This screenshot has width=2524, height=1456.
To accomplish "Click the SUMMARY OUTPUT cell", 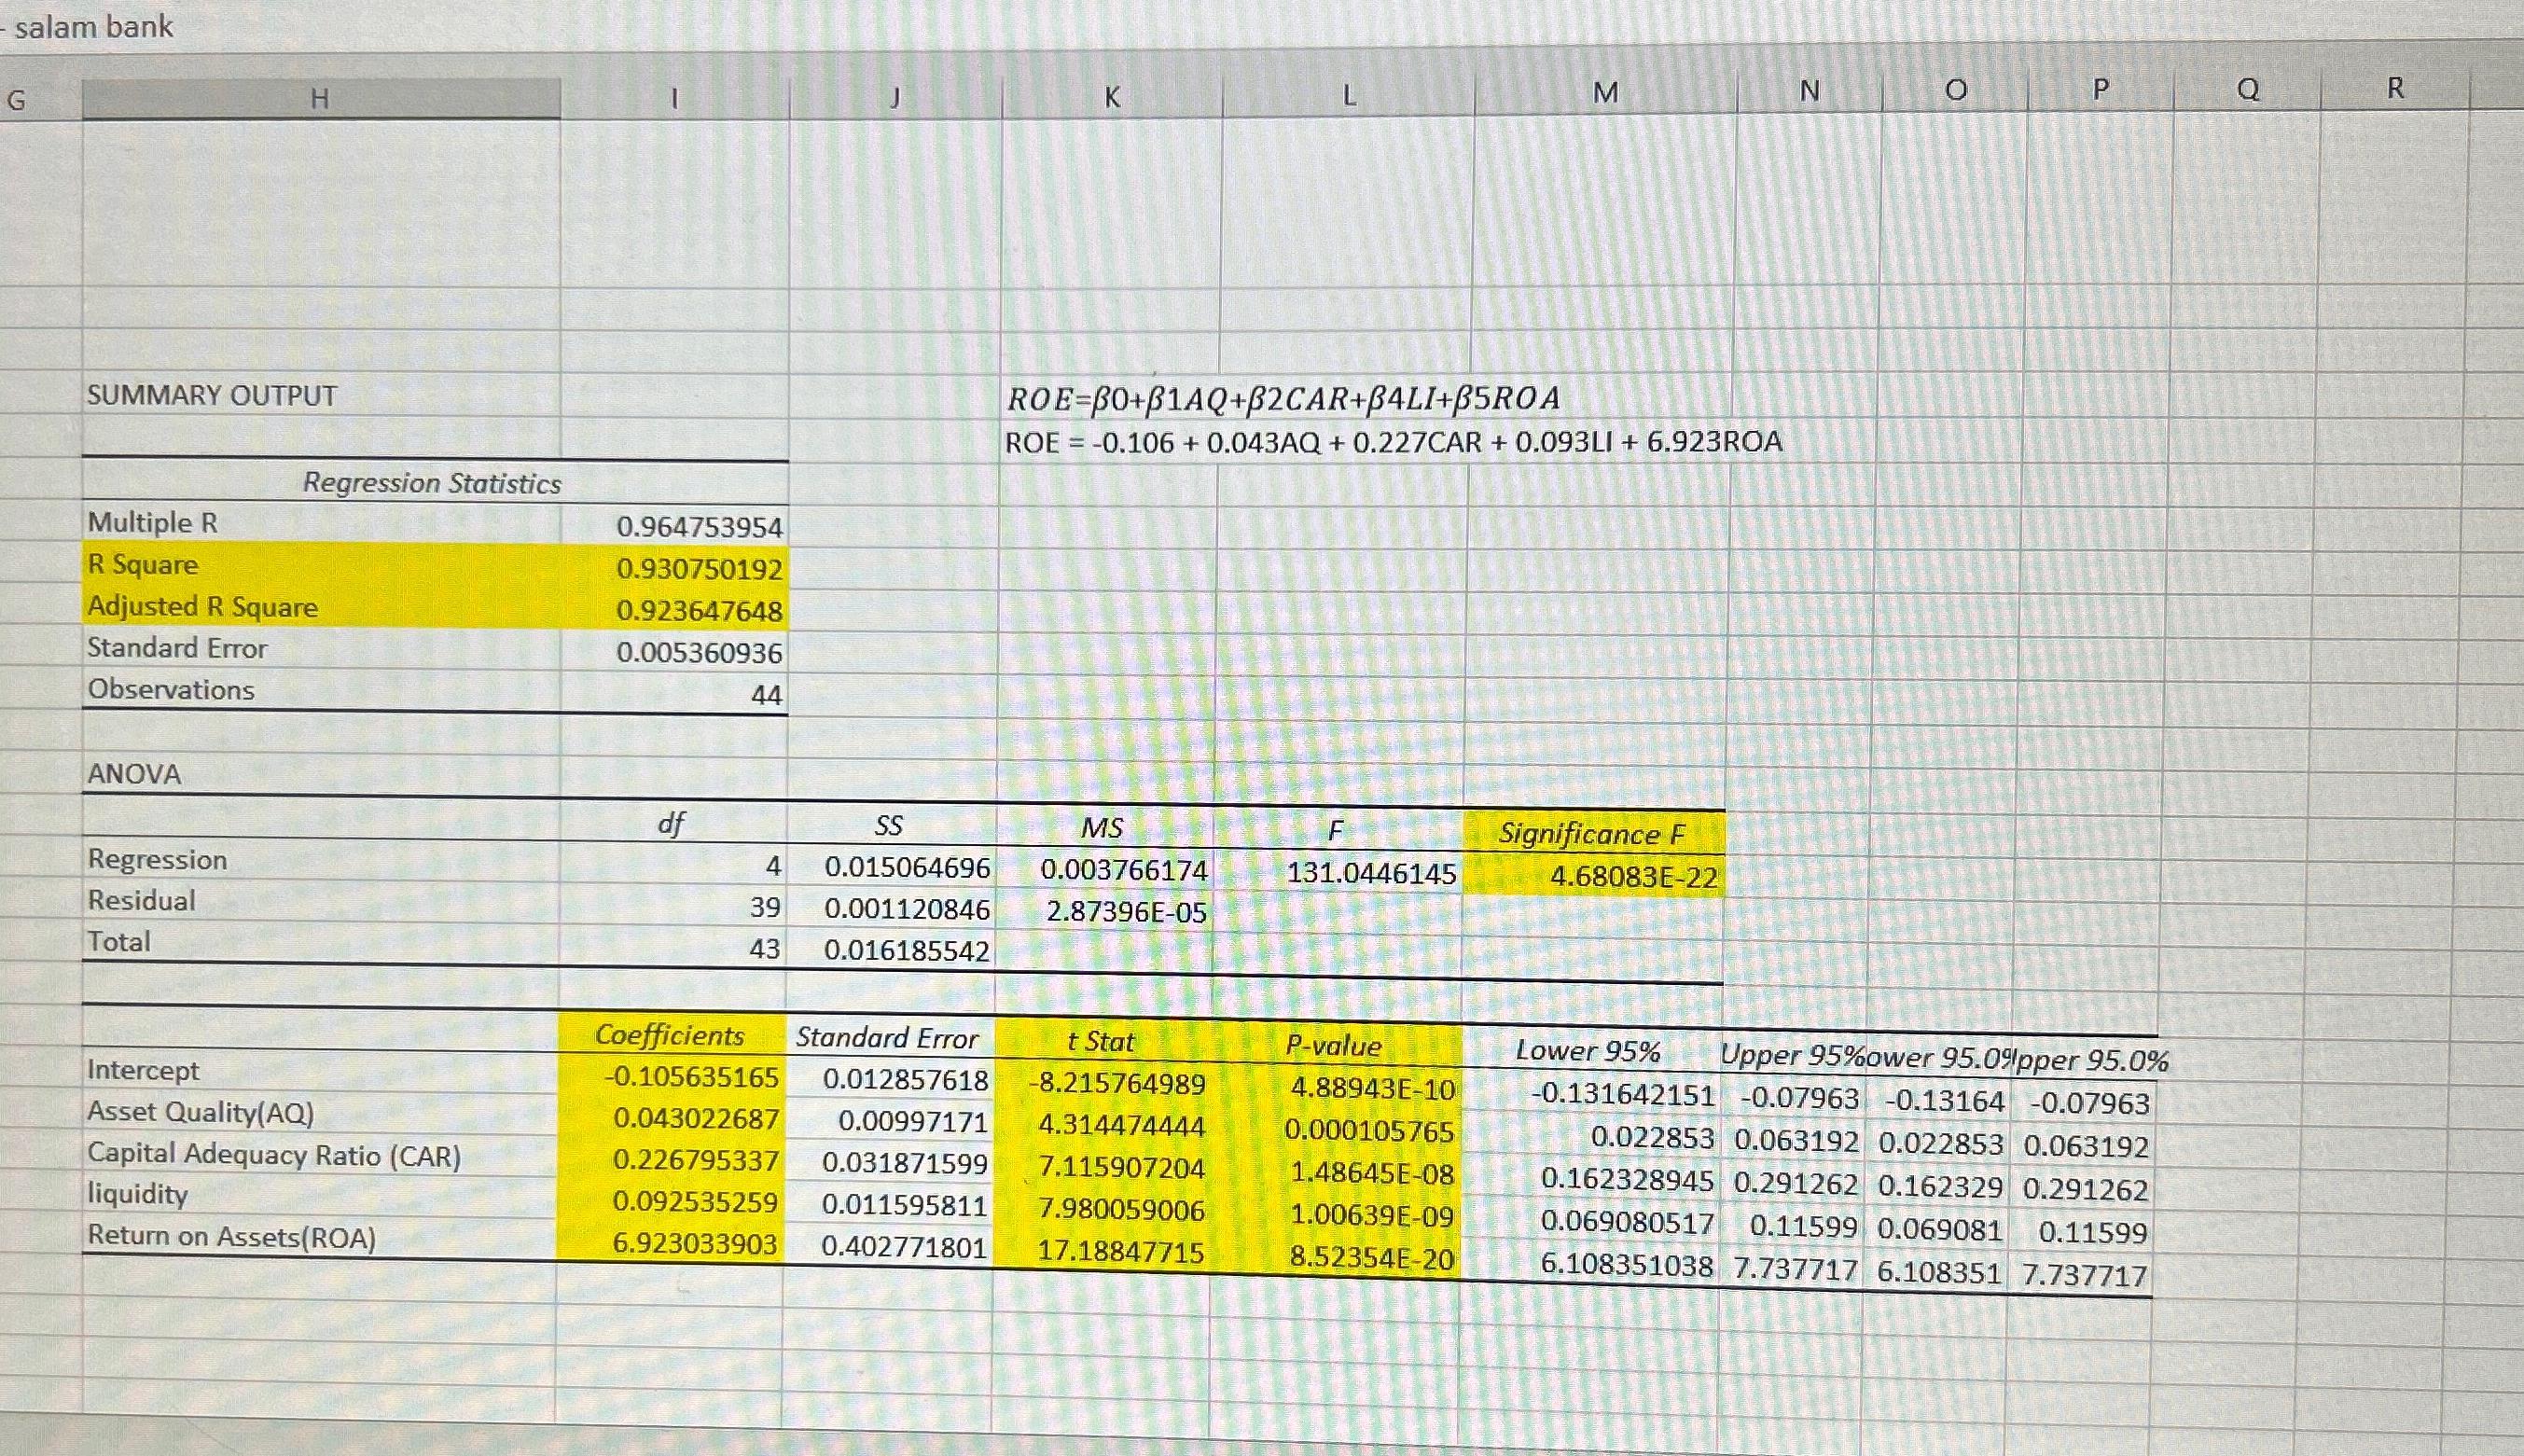I will [x=210, y=394].
